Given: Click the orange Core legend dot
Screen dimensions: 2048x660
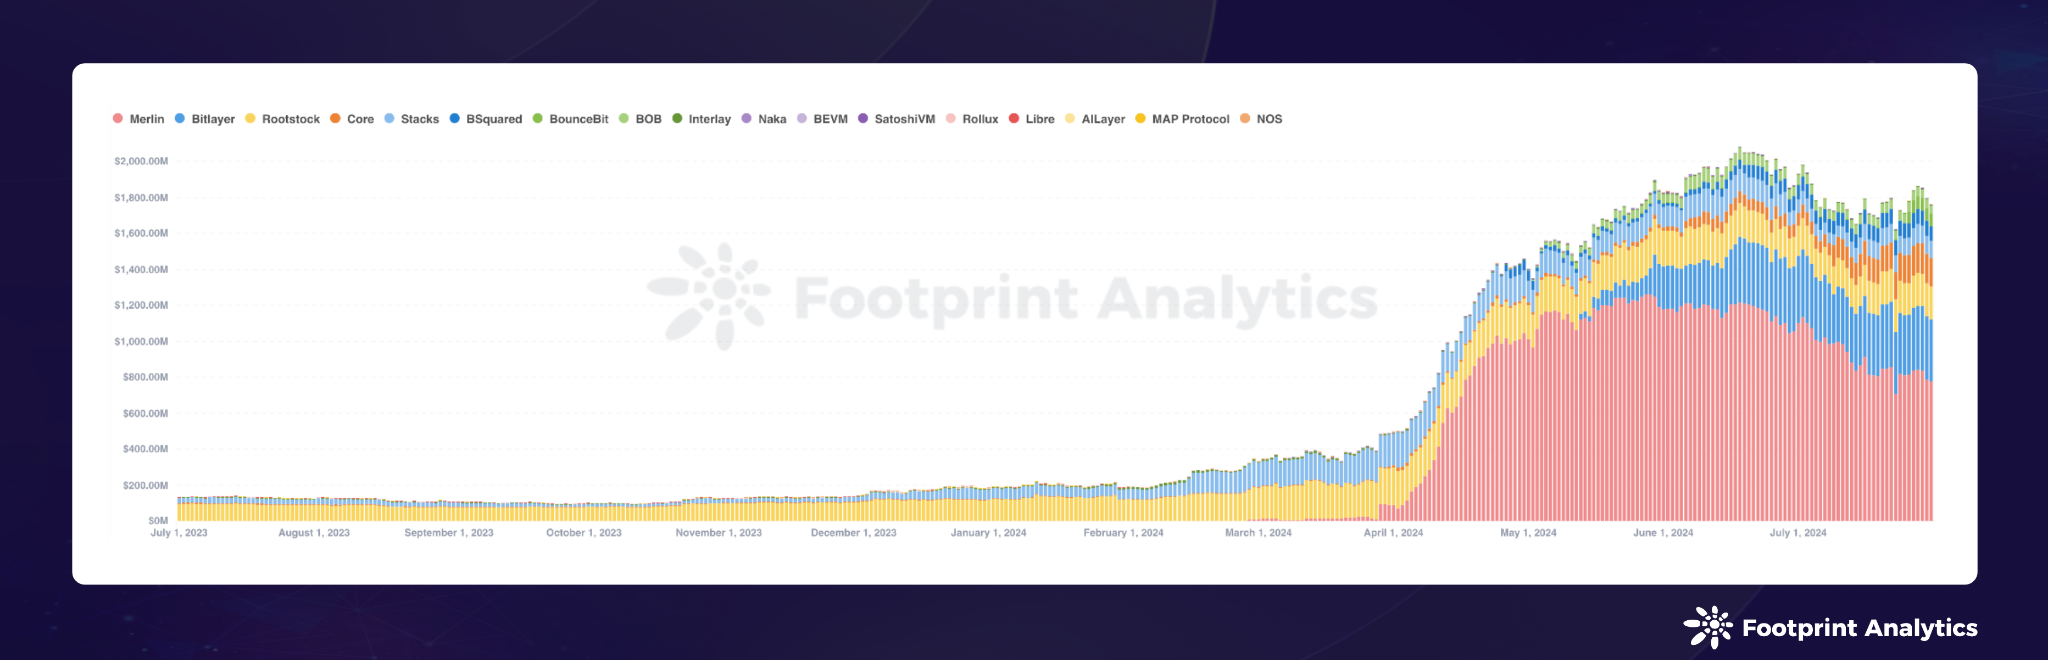Looking at the screenshot, I should click(336, 119).
